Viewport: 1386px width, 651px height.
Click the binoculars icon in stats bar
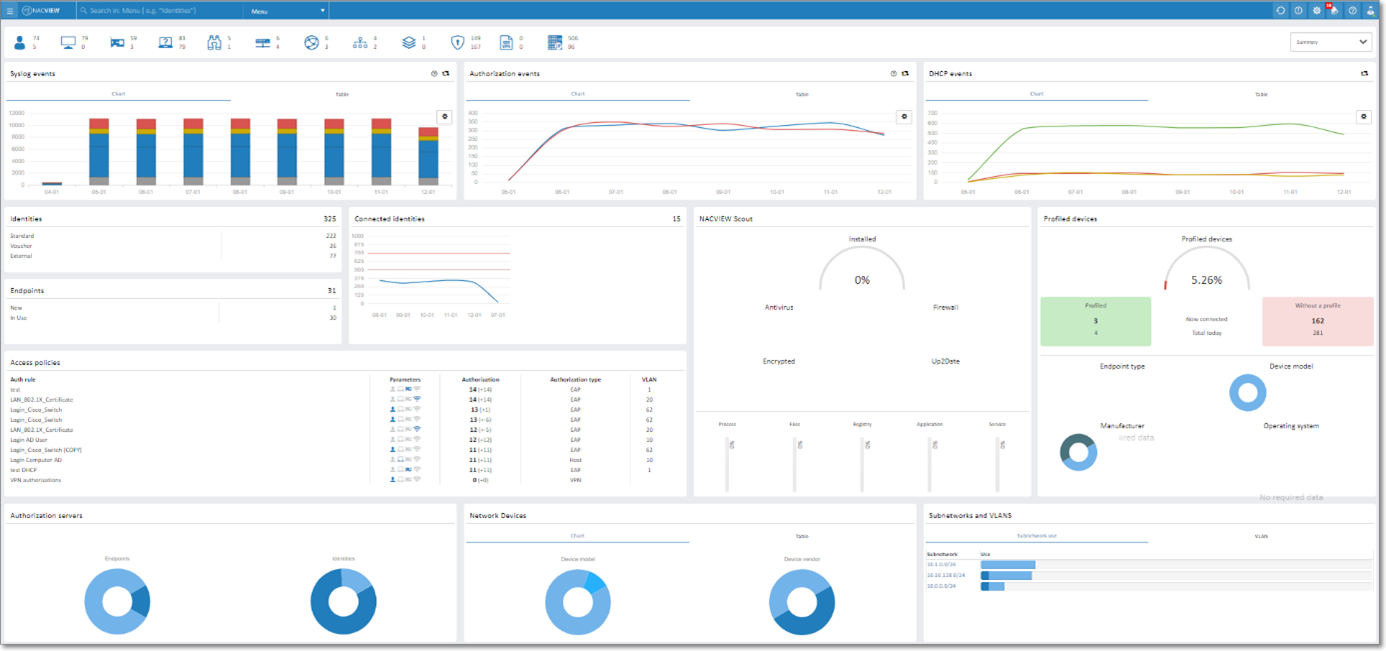(x=213, y=43)
